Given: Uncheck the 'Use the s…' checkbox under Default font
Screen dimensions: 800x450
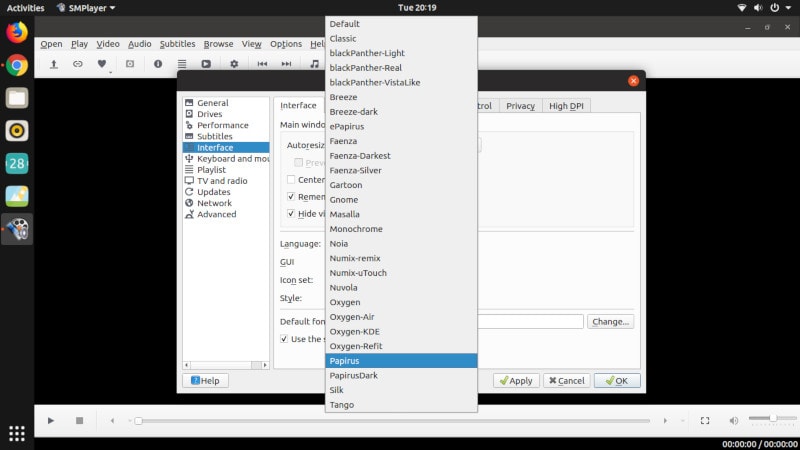Looking at the screenshot, I should [285, 339].
